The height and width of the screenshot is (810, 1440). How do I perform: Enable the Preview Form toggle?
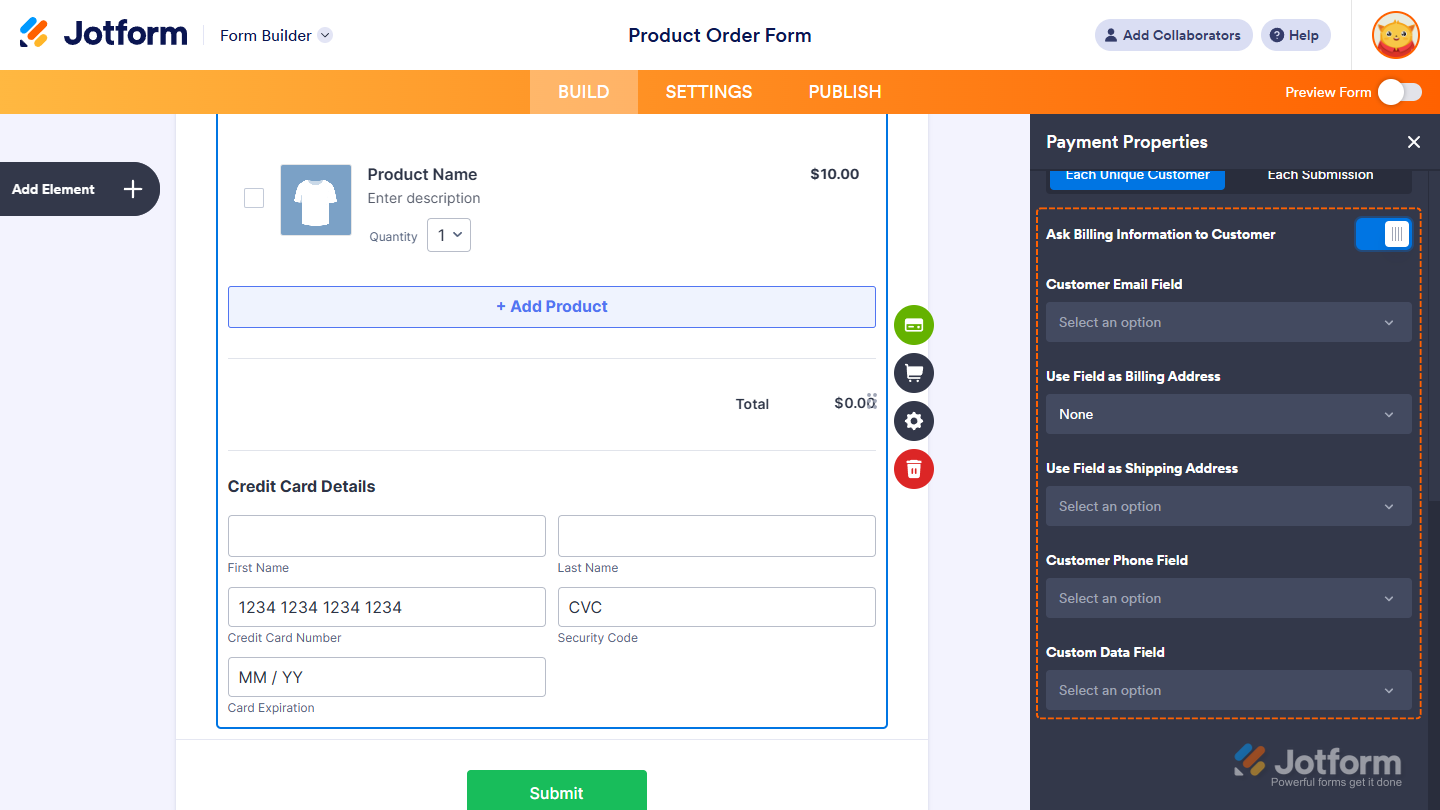pos(1399,91)
